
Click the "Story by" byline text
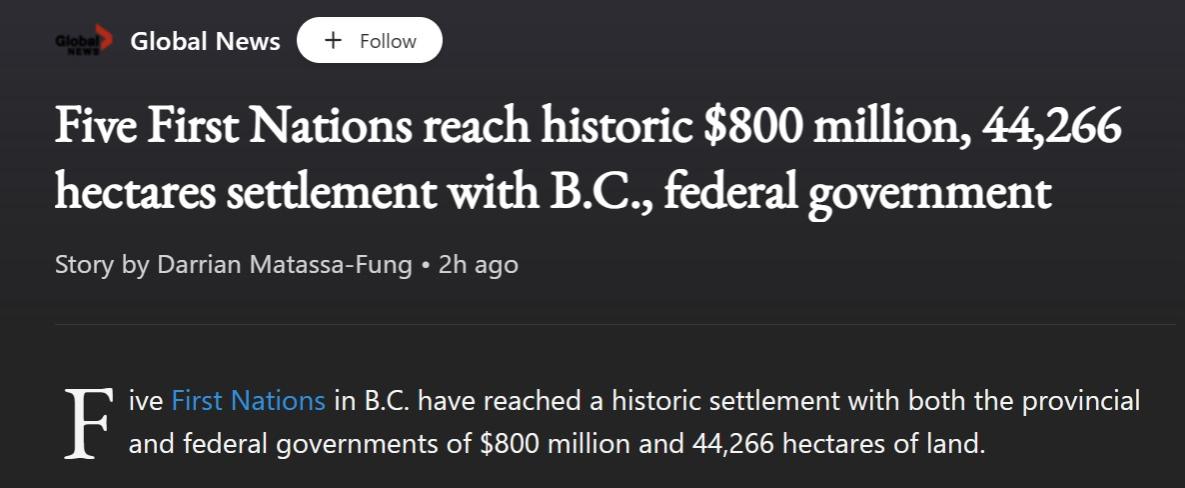coord(86,265)
